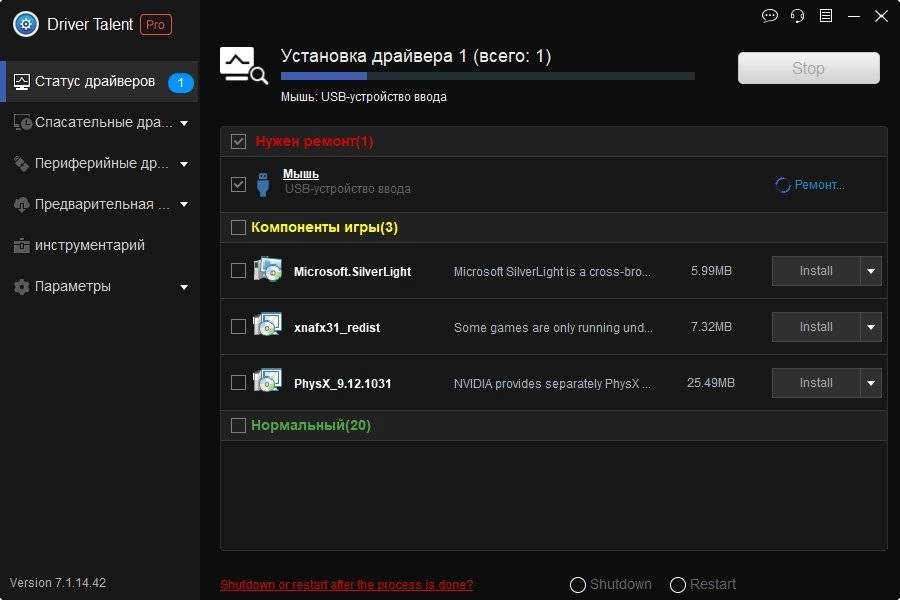The height and width of the screenshot is (600, 900).
Task: Check the Нормальный(20) group checkbox
Action: (238, 425)
